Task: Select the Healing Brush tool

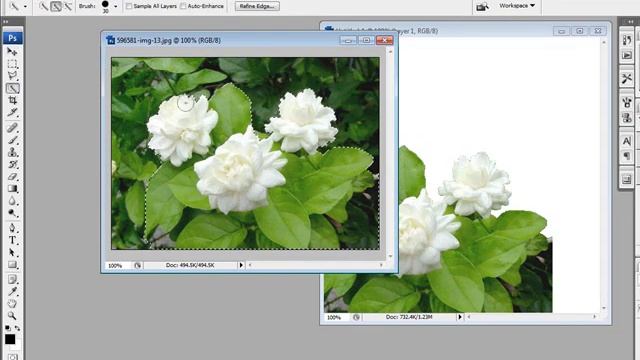Action: [12, 128]
